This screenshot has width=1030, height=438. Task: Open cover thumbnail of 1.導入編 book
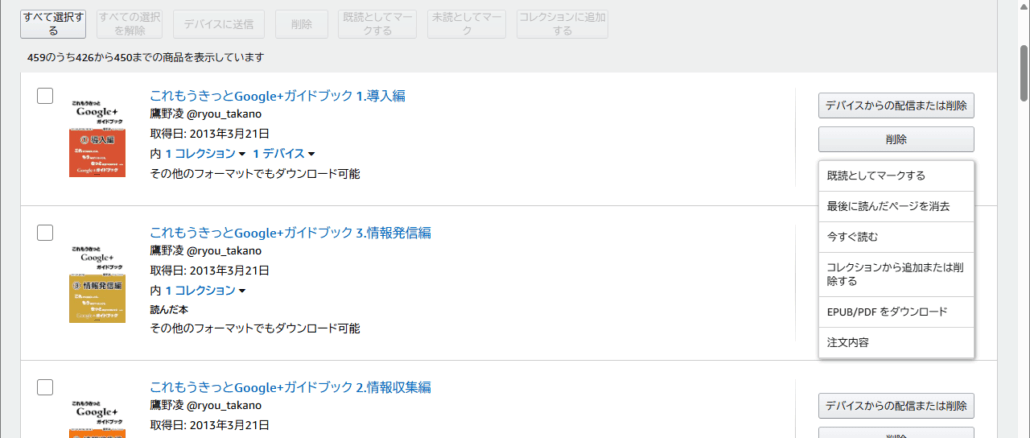click(x=97, y=138)
